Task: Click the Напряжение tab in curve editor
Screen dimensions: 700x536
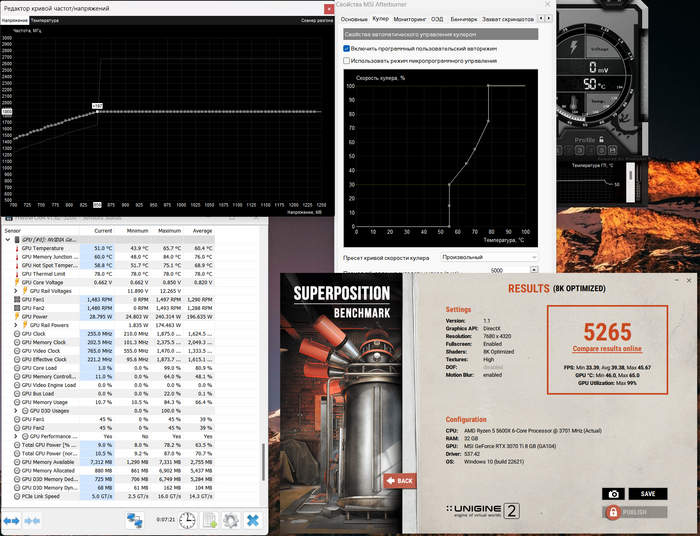Action: [15, 20]
